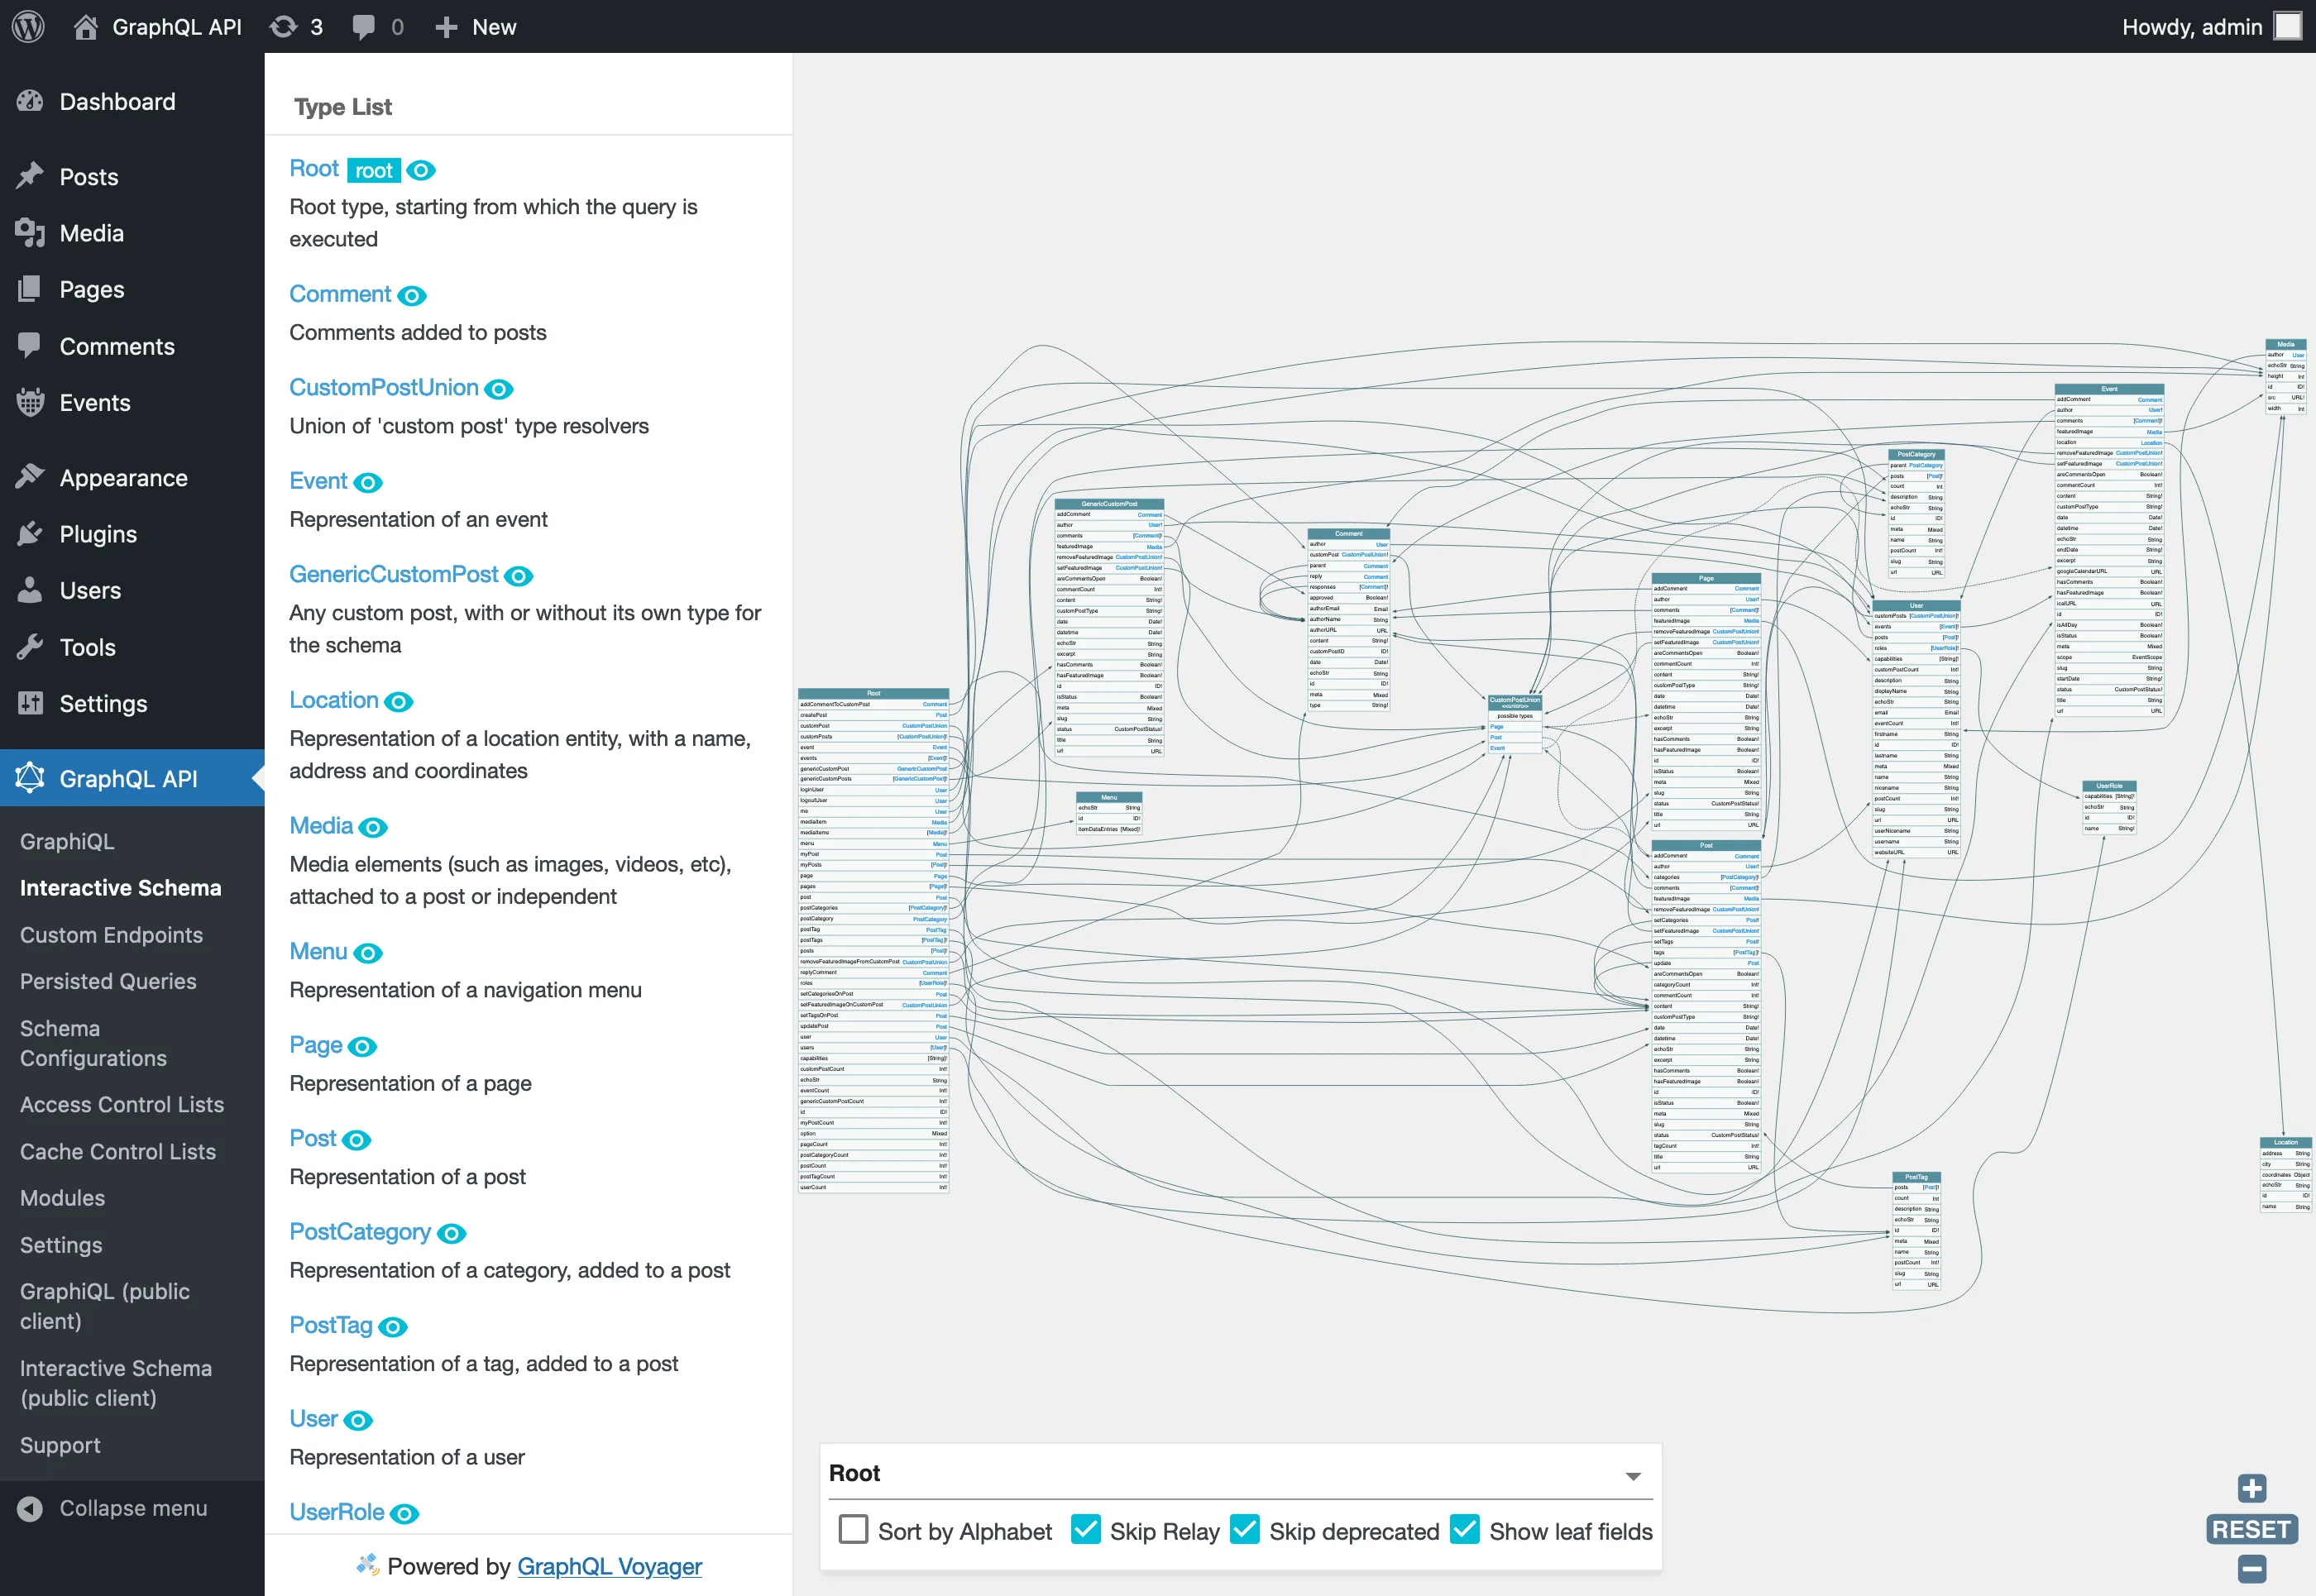Click the Posts pin icon
This screenshot has width=2316, height=1596.
(31, 176)
